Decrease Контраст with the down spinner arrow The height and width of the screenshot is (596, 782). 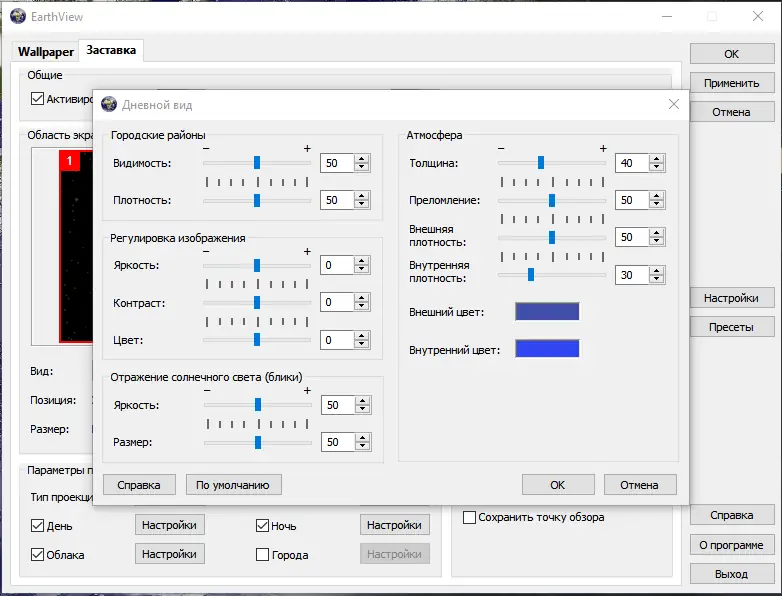click(362, 307)
